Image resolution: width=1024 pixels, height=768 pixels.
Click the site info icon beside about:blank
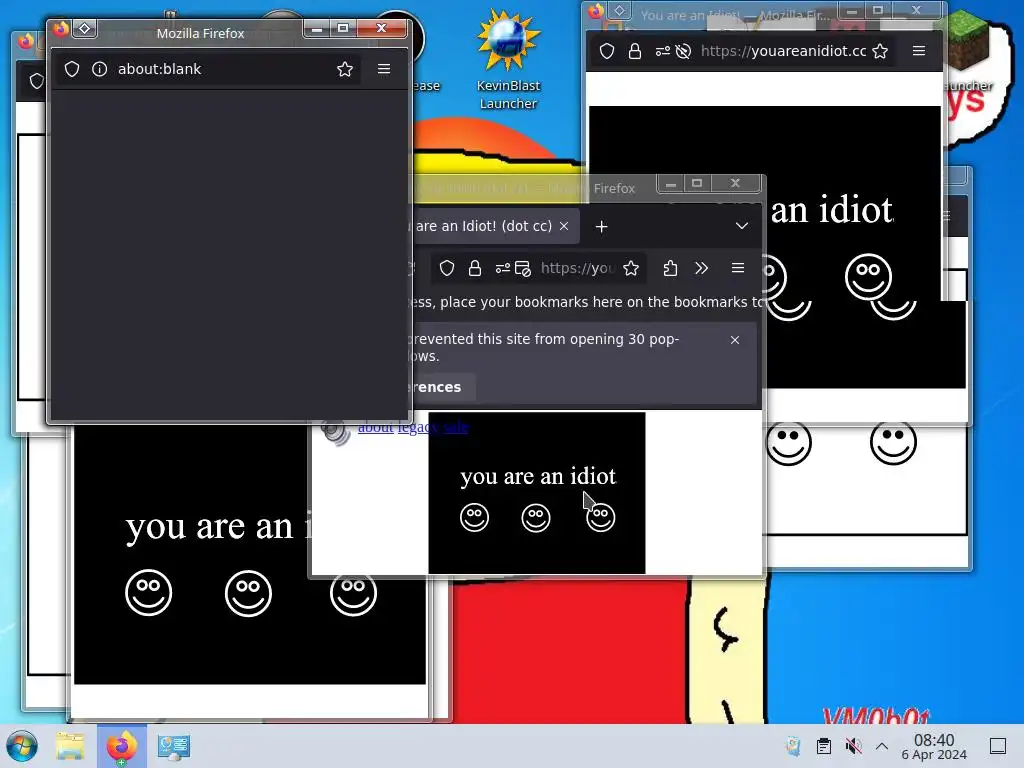coord(99,69)
